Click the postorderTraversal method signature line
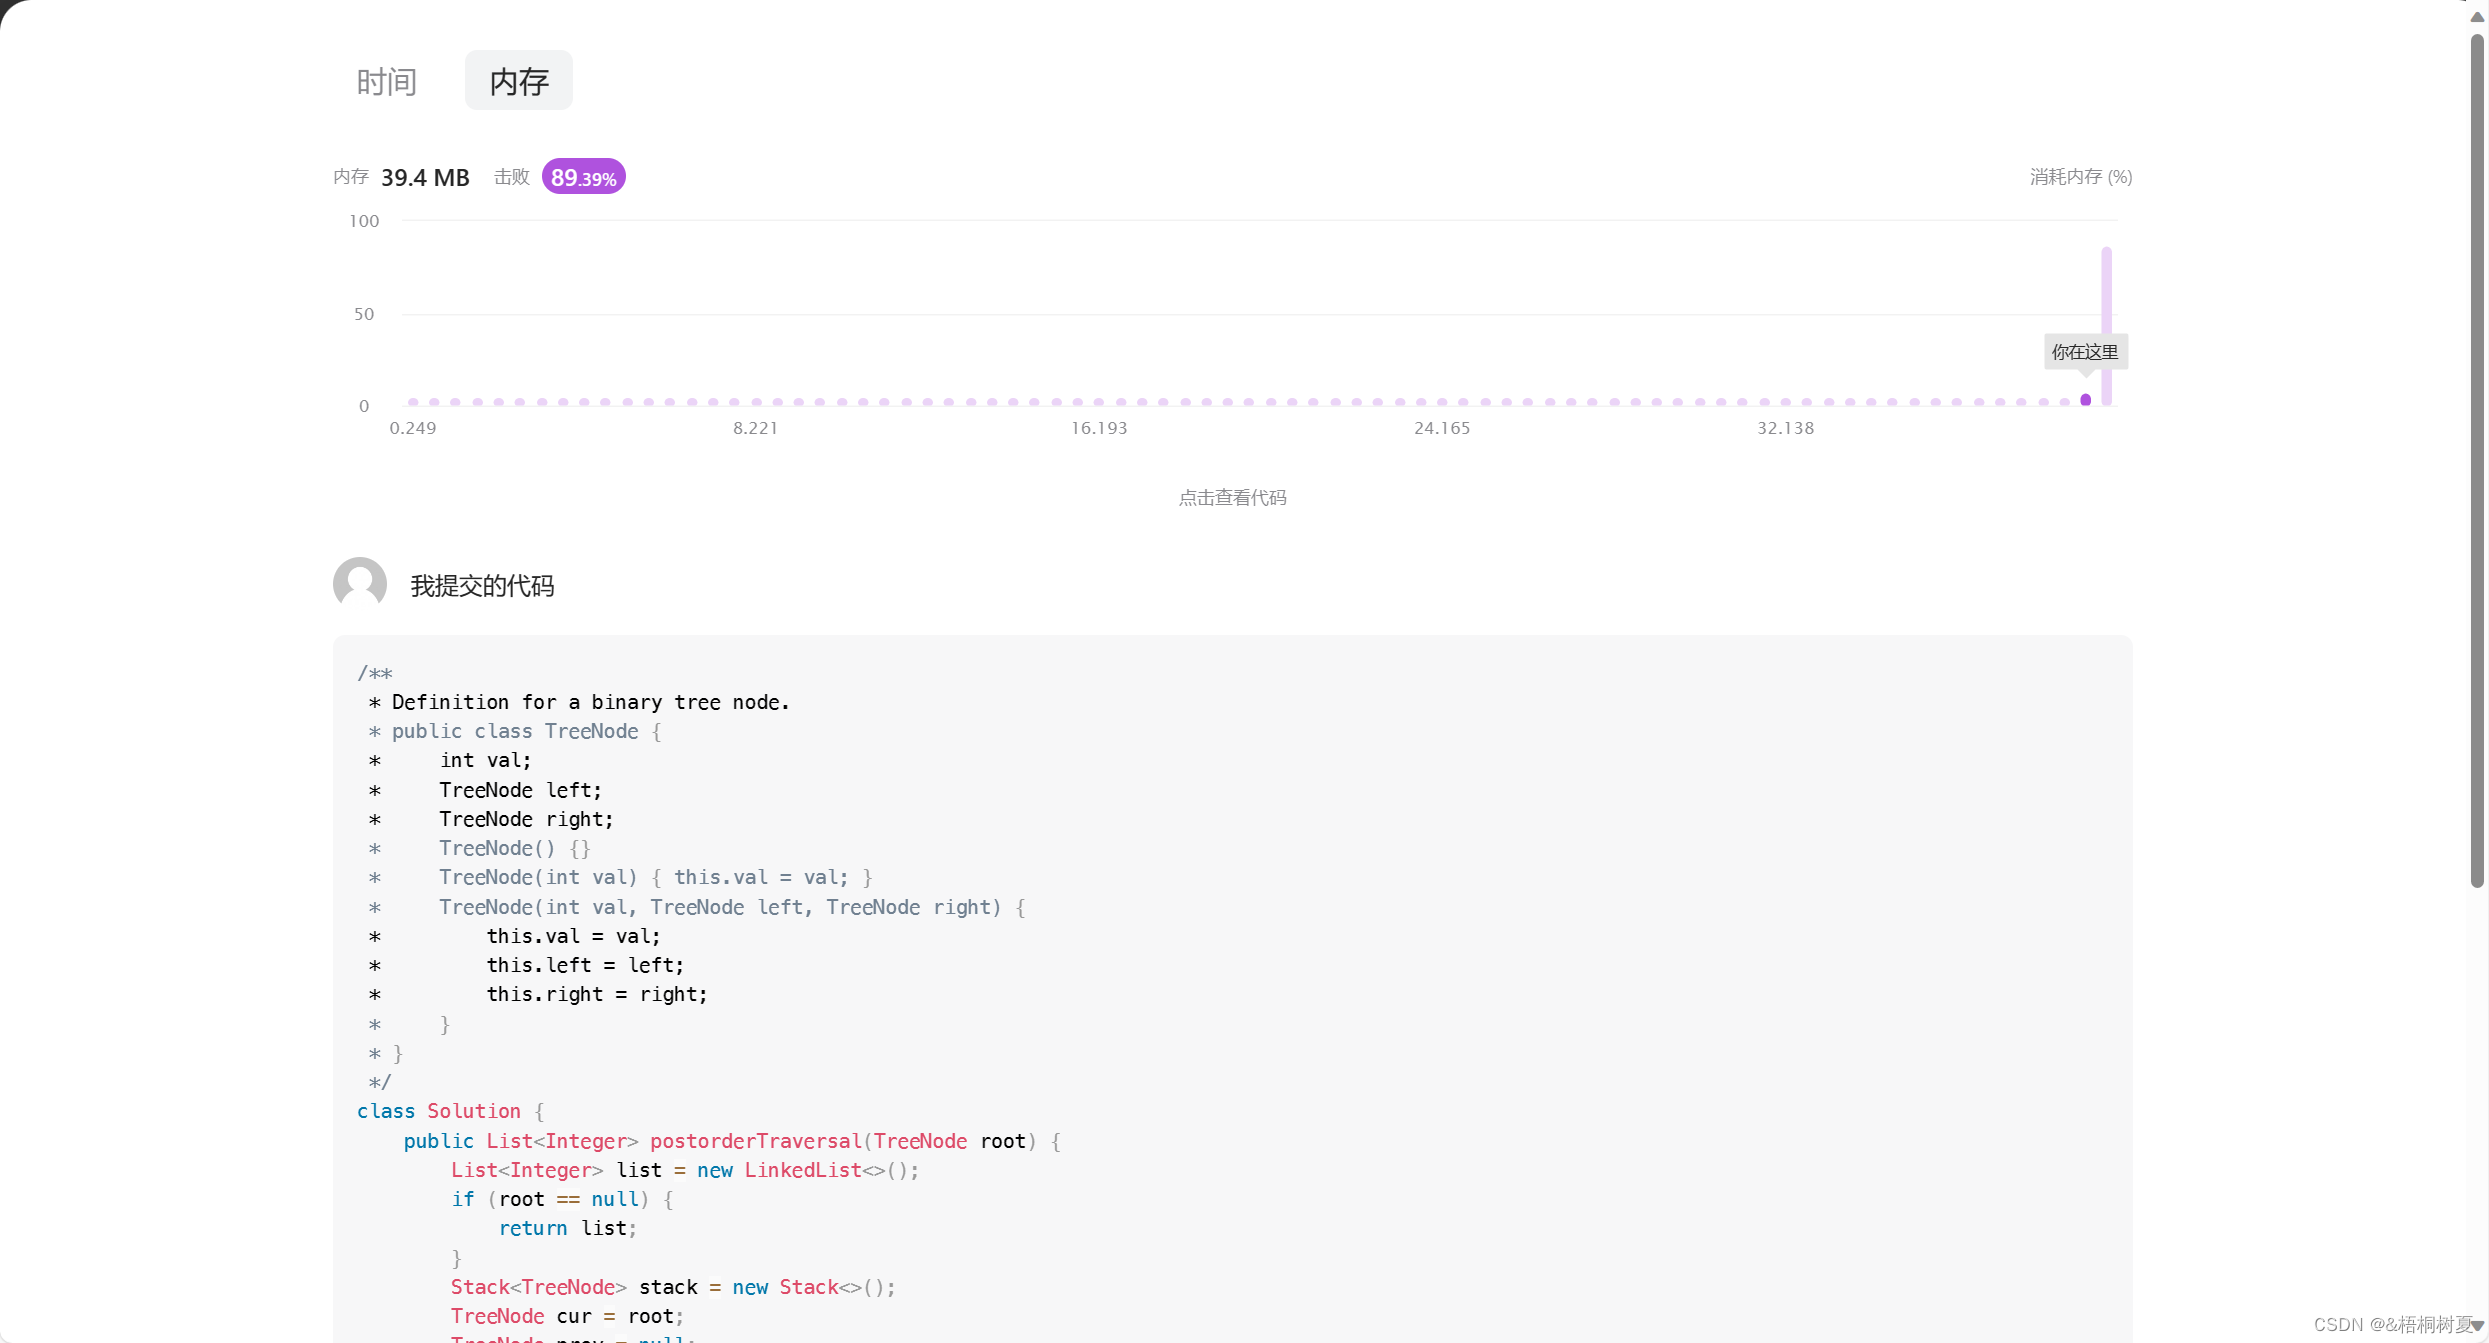Image resolution: width=2489 pixels, height=1343 pixels. [x=732, y=1141]
